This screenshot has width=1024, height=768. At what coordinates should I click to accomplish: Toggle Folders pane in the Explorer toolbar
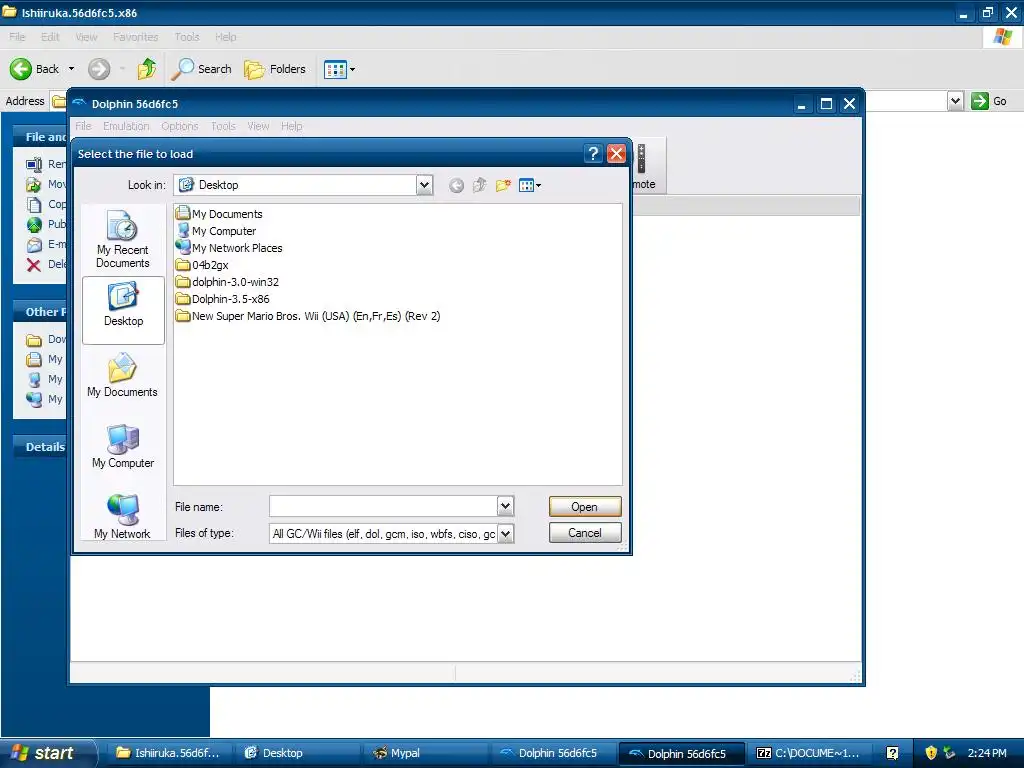click(275, 69)
